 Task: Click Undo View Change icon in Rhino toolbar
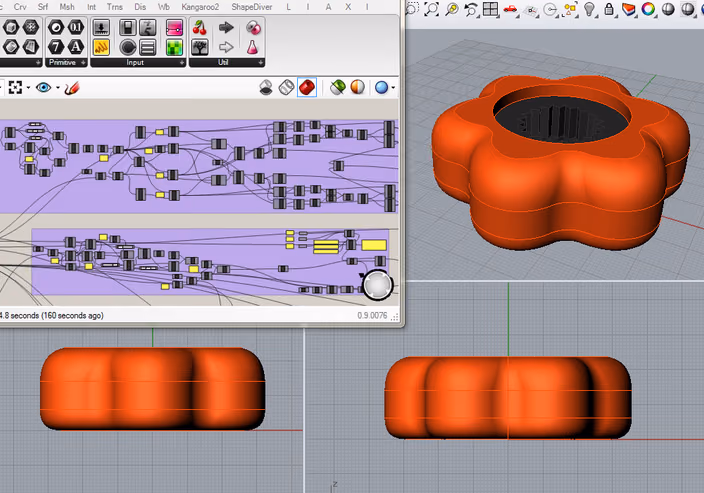click(x=471, y=9)
